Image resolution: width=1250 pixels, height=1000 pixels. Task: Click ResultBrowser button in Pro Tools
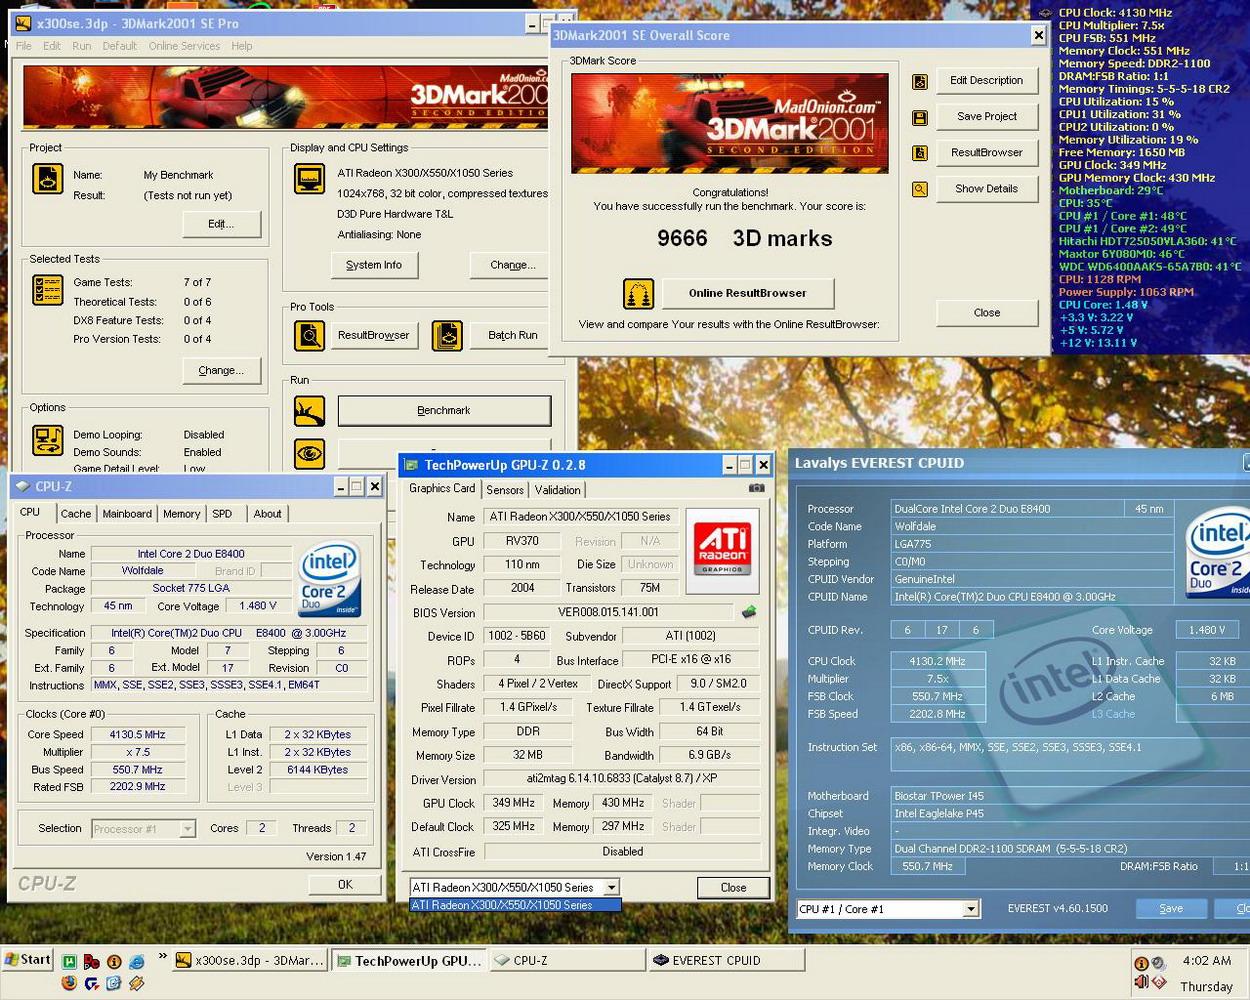tap(373, 336)
